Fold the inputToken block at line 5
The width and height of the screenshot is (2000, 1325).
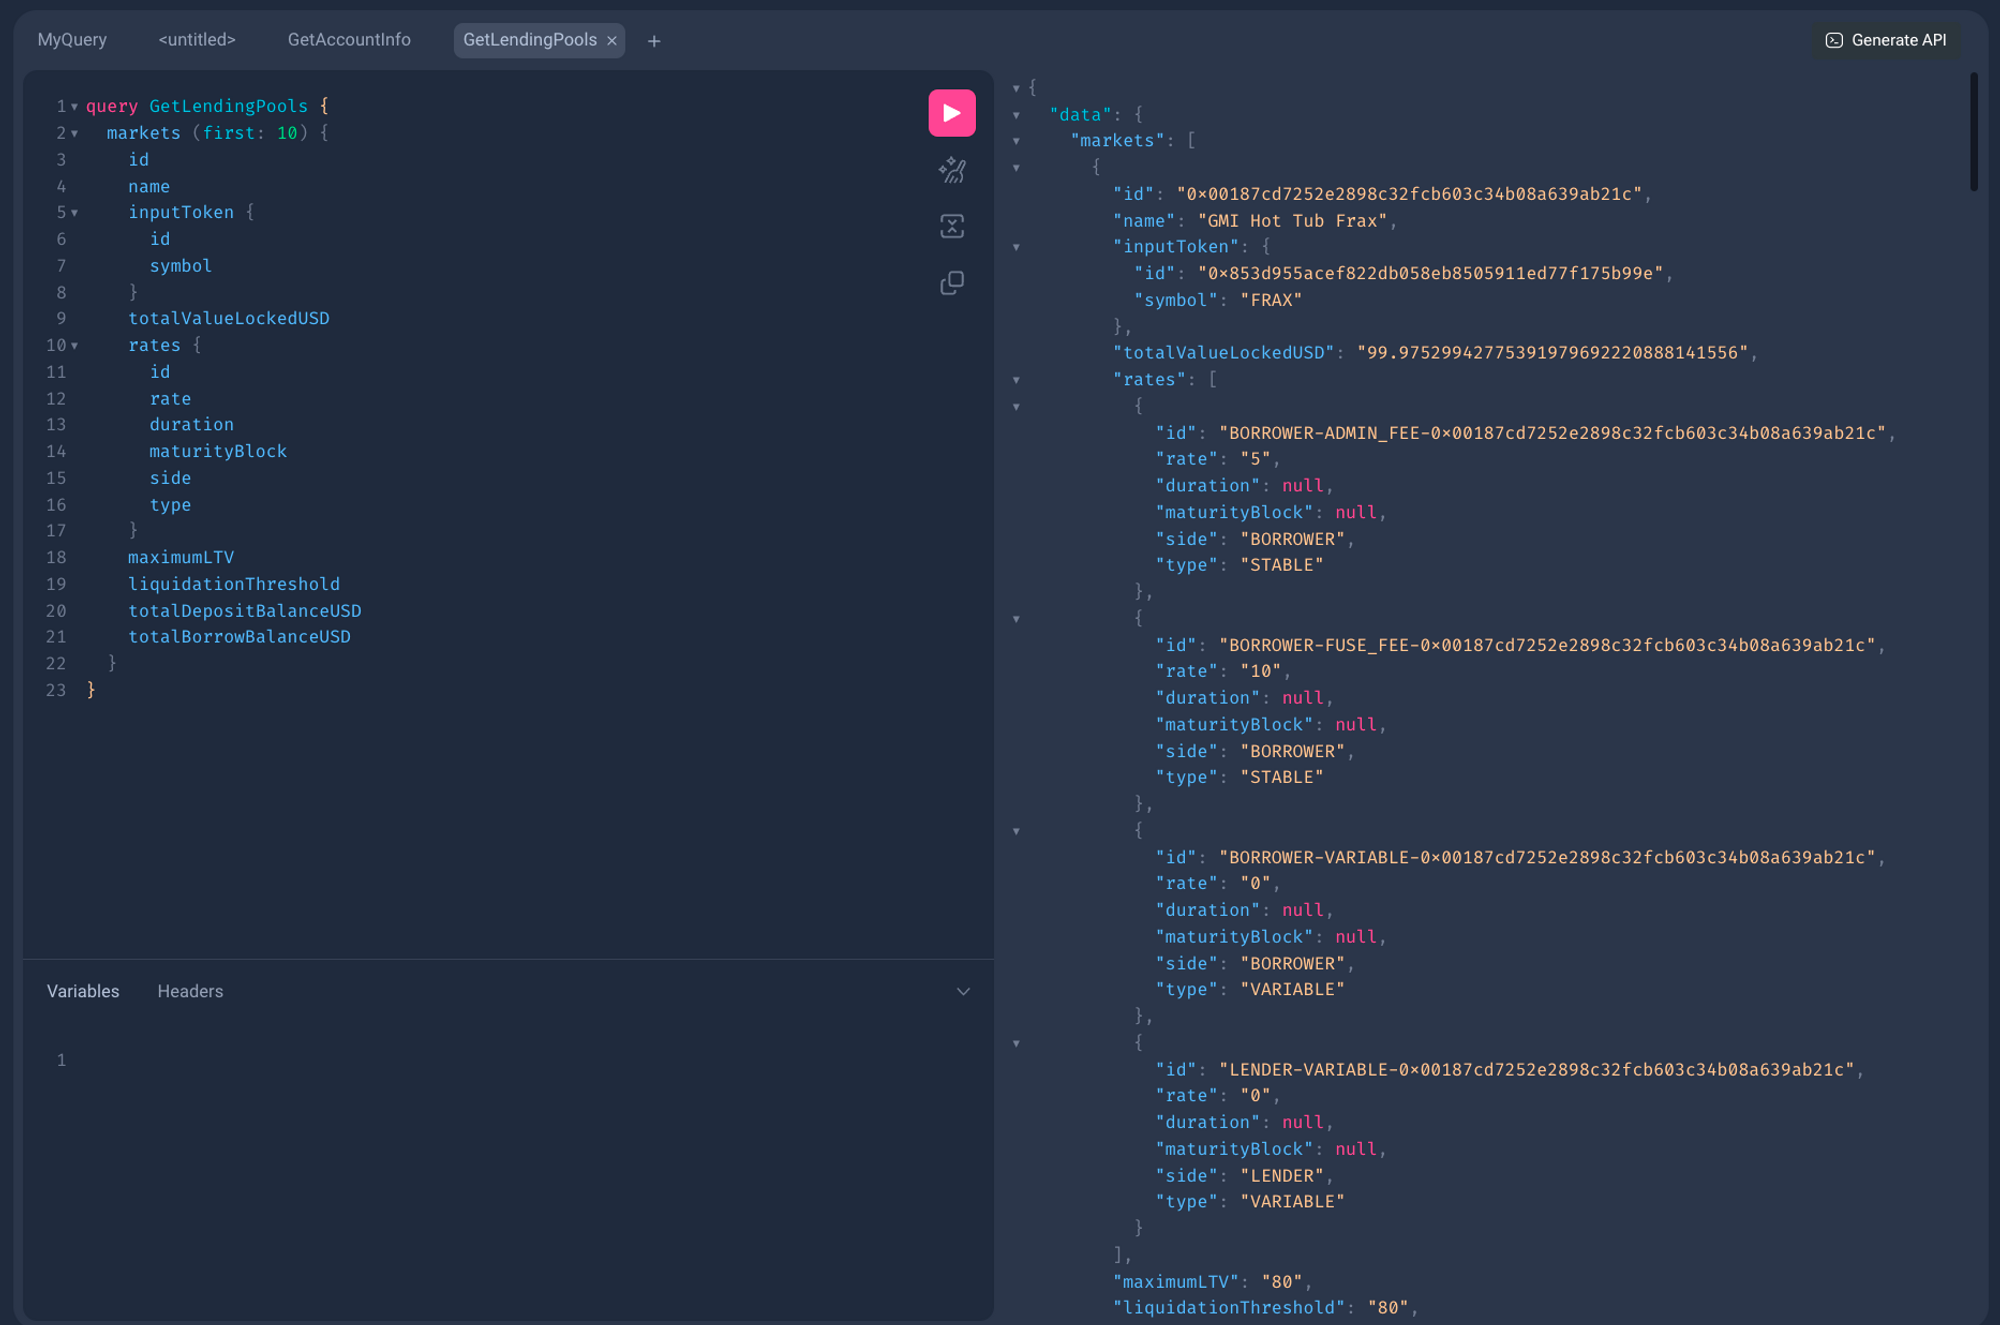coord(75,213)
